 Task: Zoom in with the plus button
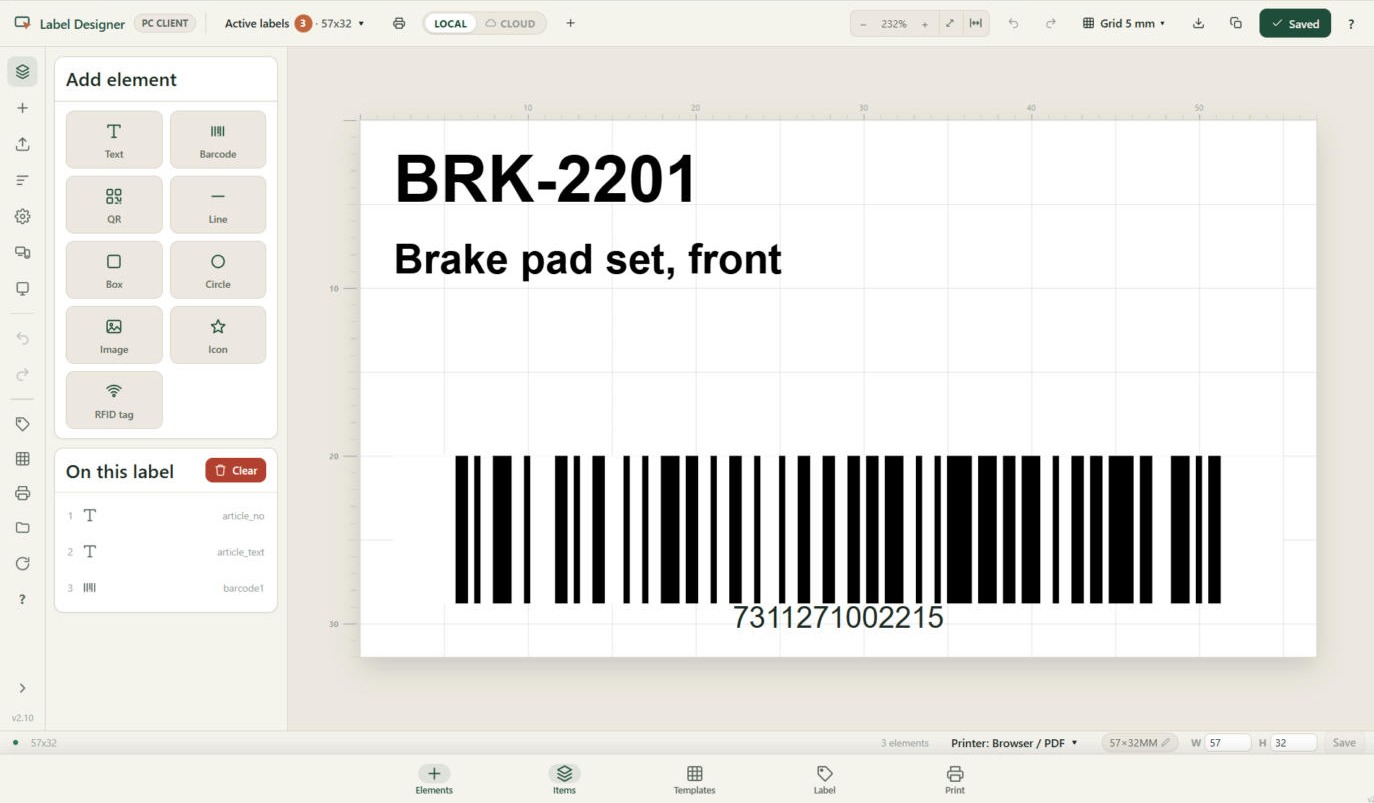pyautogui.click(x=924, y=23)
